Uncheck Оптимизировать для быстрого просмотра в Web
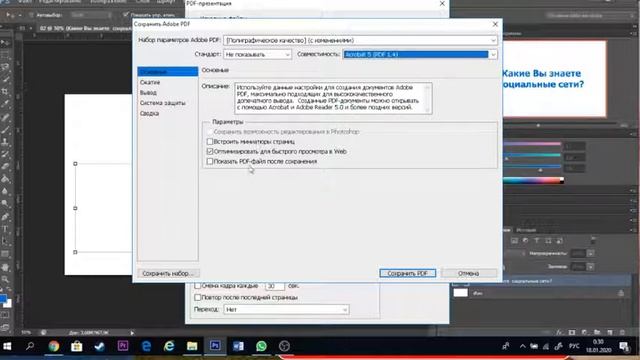 (x=210, y=151)
